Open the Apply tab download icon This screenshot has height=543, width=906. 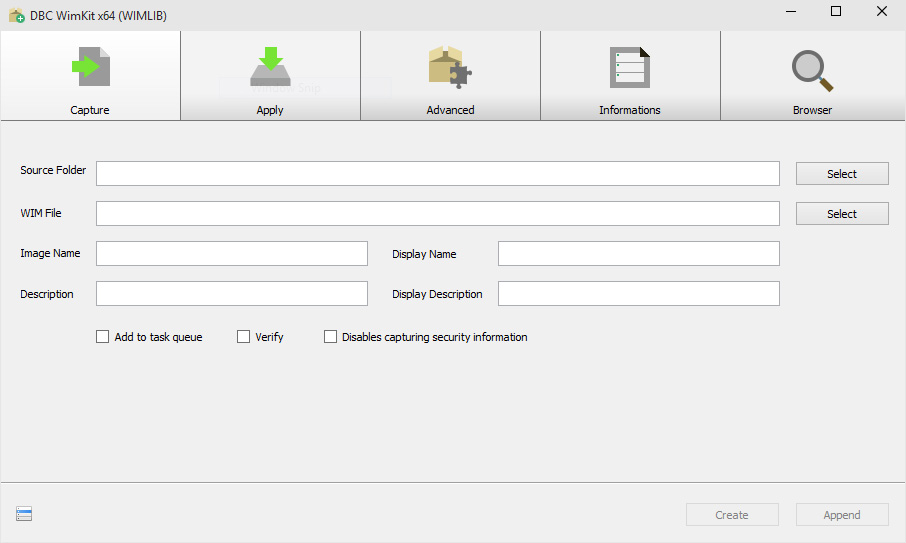click(x=270, y=67)
